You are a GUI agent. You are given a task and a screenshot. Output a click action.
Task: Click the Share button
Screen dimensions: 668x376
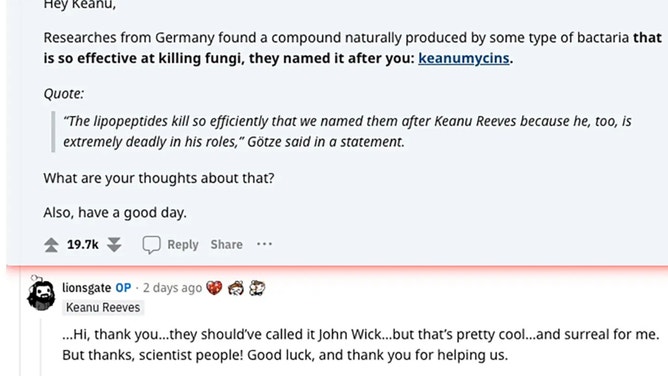[226, 244]
